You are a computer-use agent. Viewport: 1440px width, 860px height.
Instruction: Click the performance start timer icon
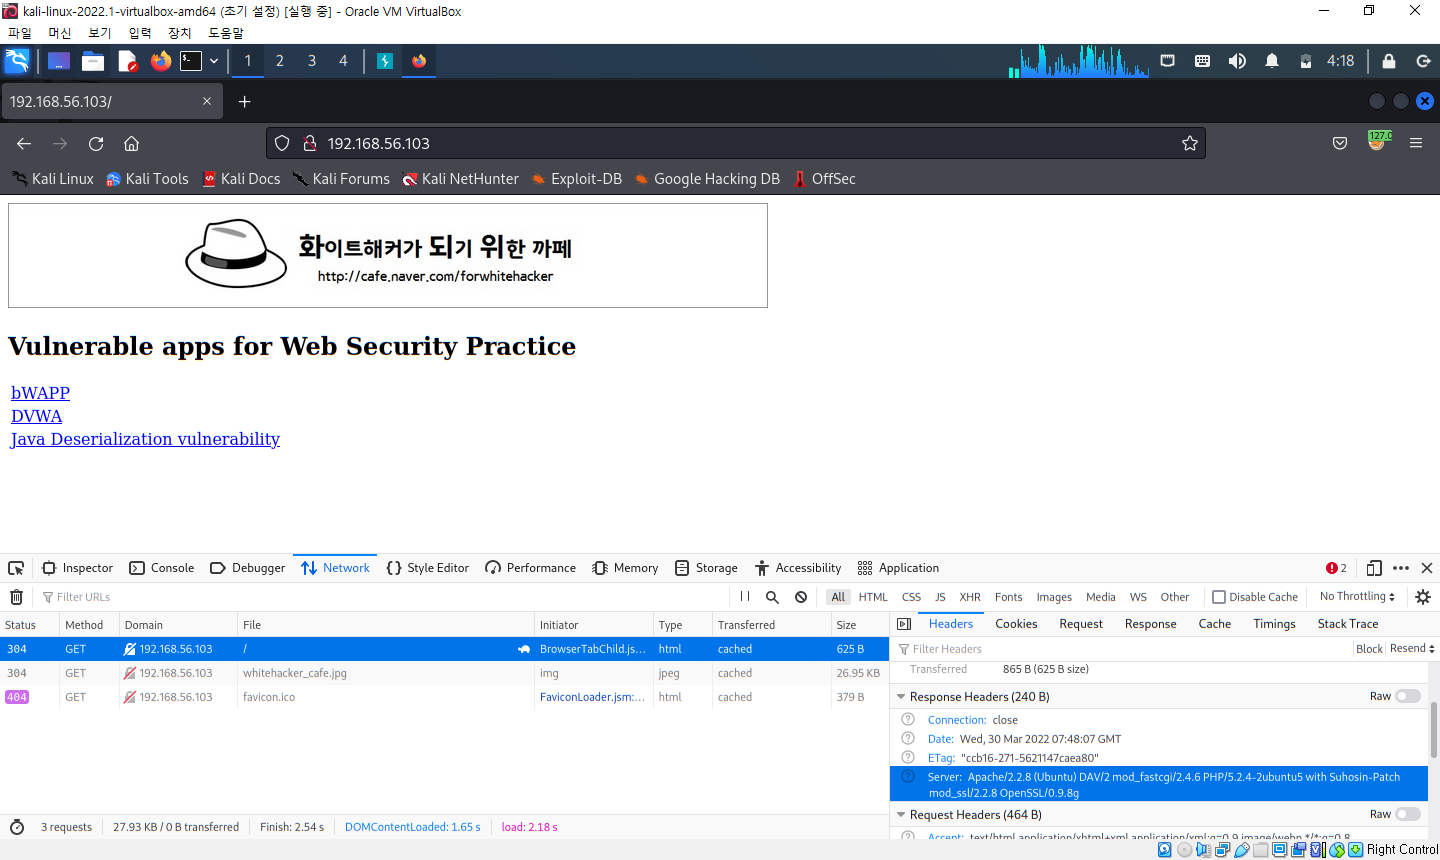[x=17, y=827]
